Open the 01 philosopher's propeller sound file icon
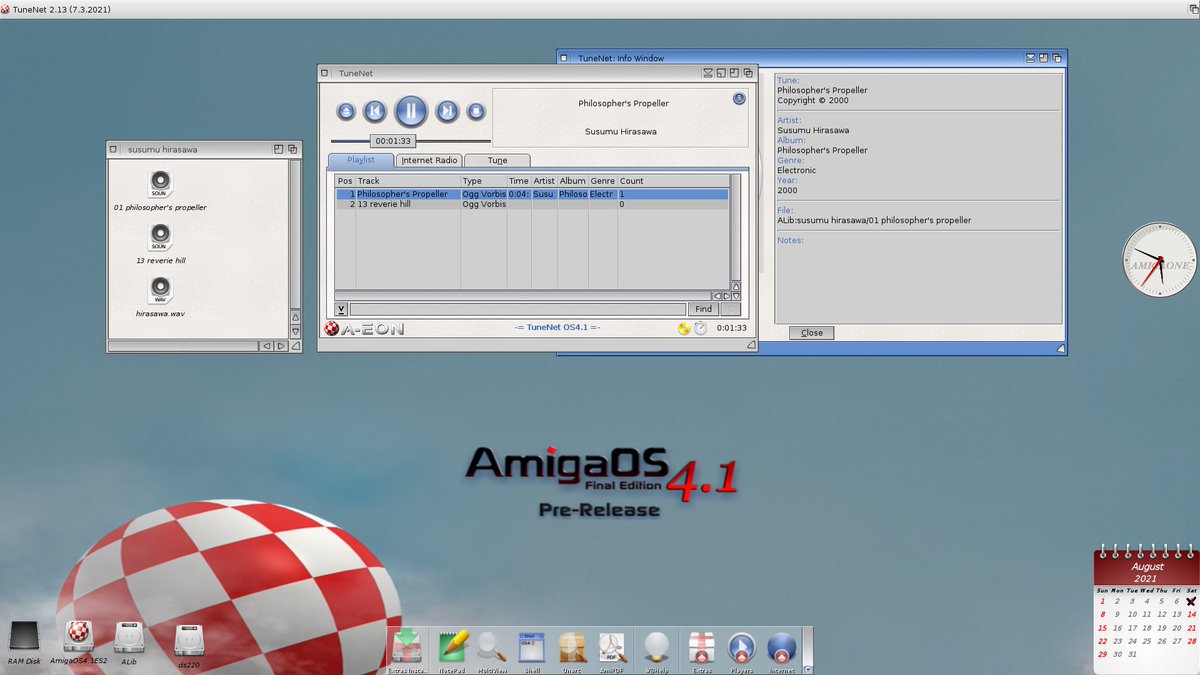The width and height of the screenshot is (1200, 675). click(x=160, y=184)
